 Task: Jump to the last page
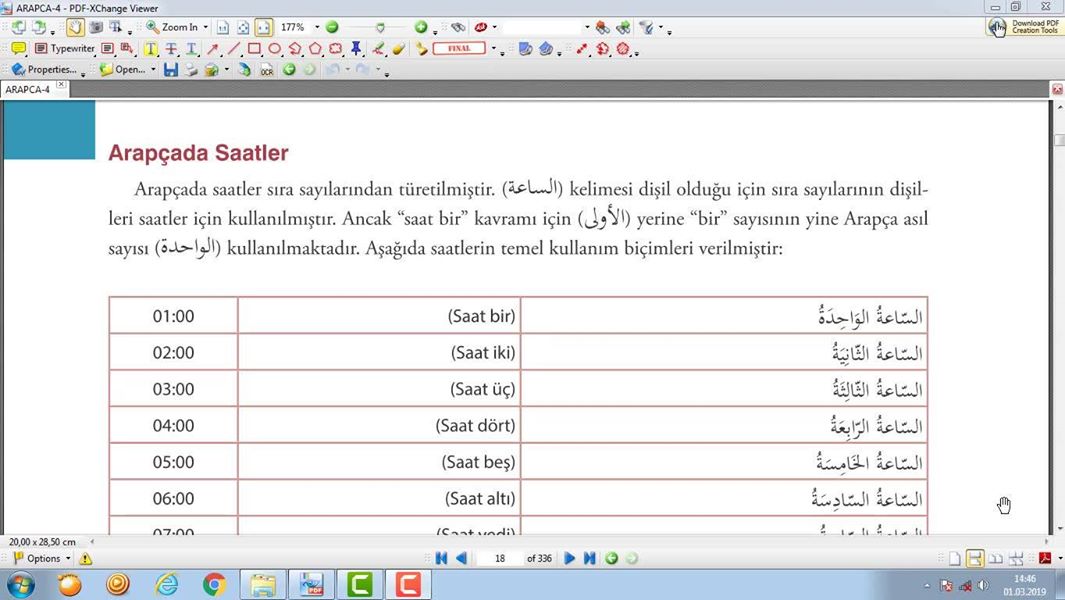[x=590, y=559]
